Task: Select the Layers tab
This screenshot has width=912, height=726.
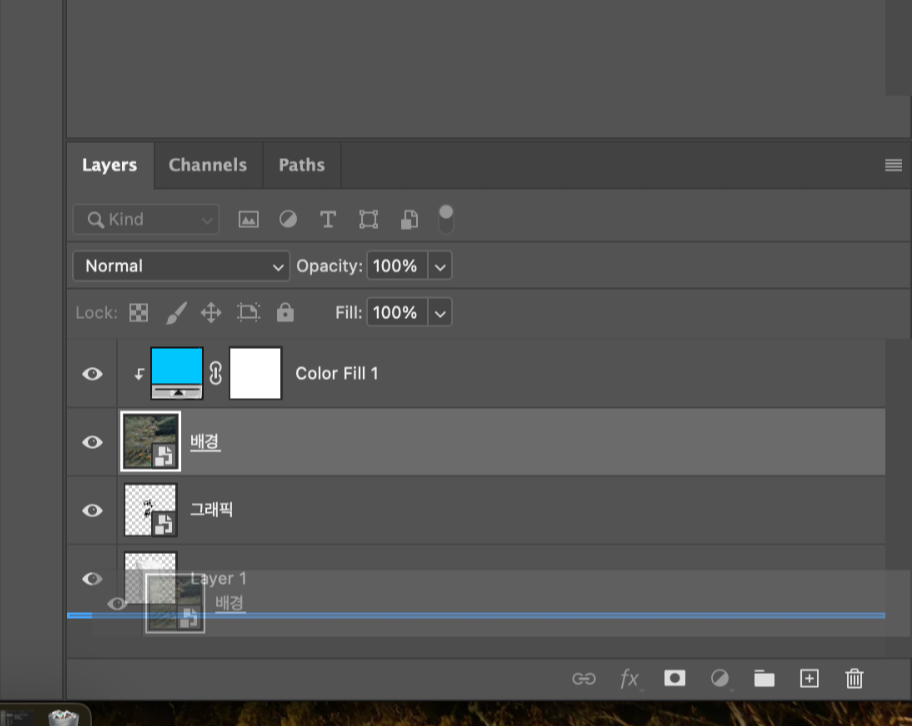Action: (109, 165)
